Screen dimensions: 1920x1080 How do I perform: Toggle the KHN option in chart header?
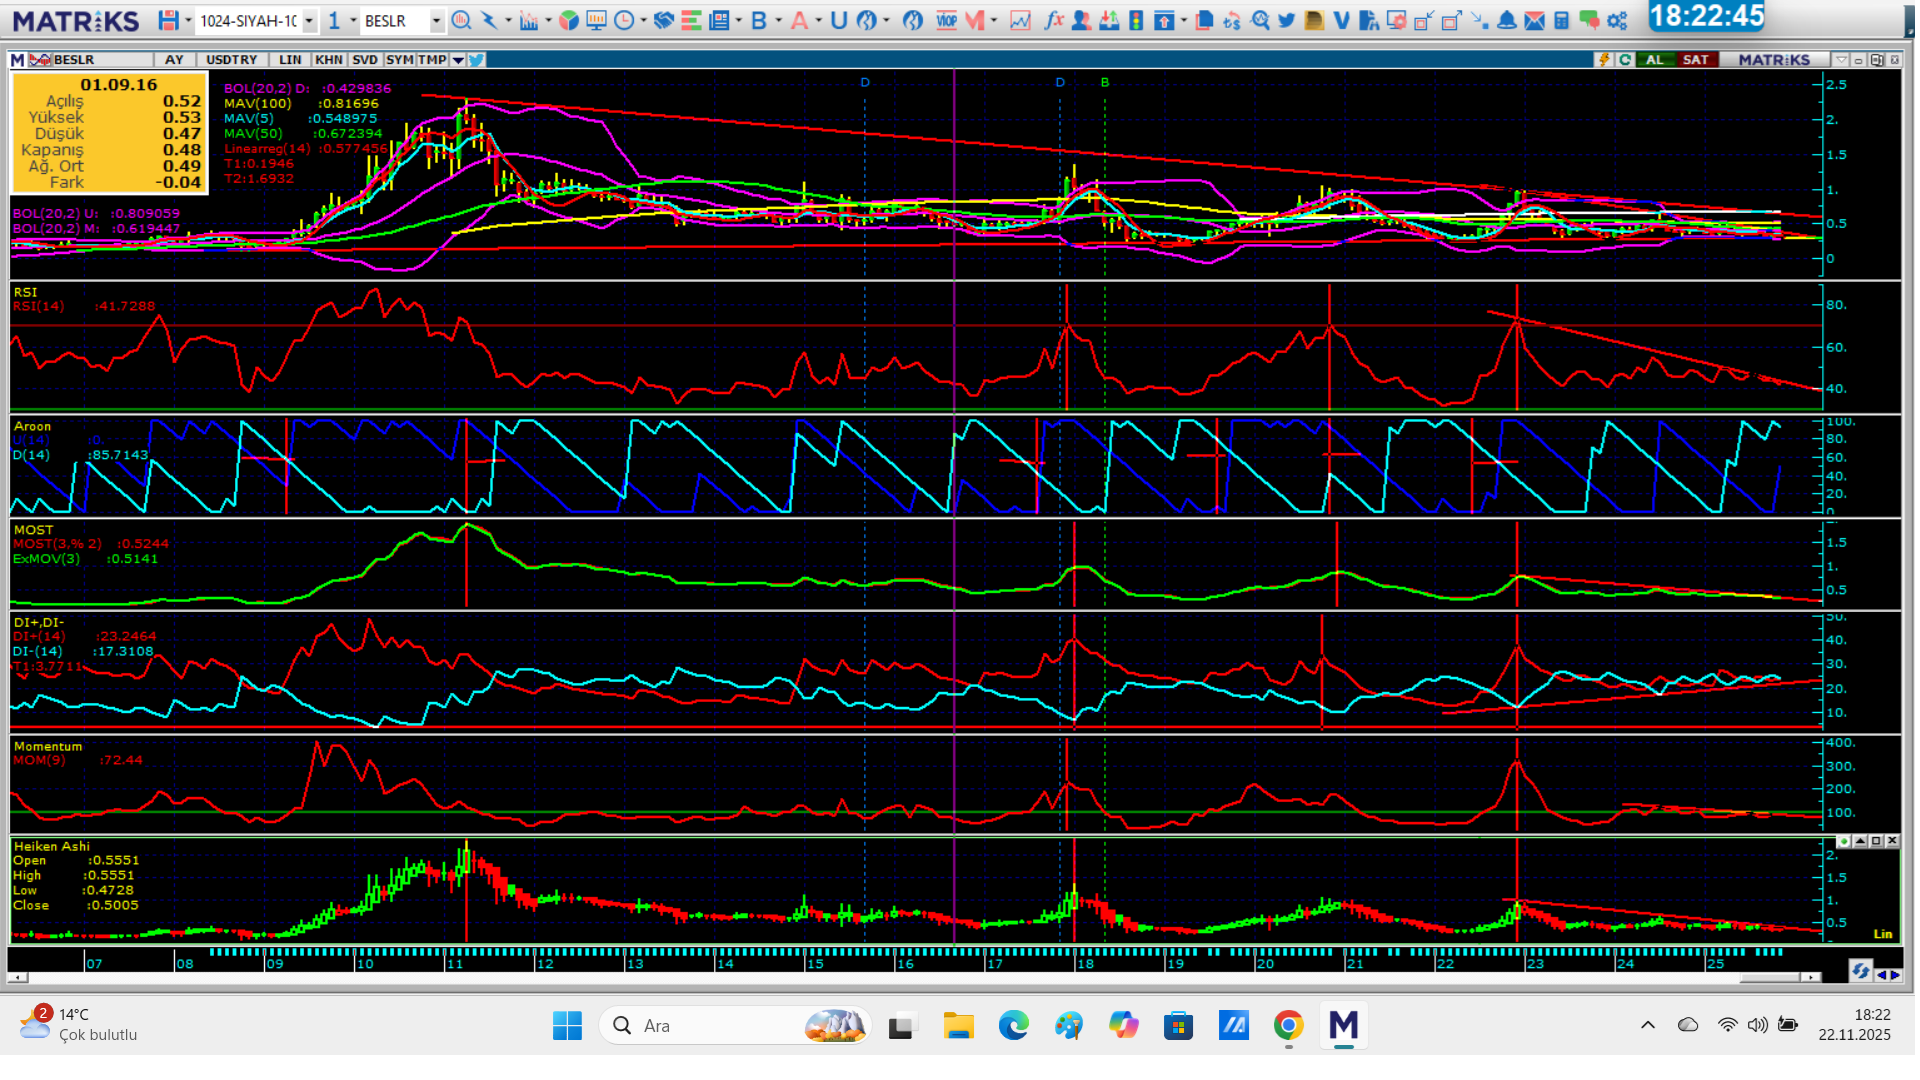(x=328, y=60)
